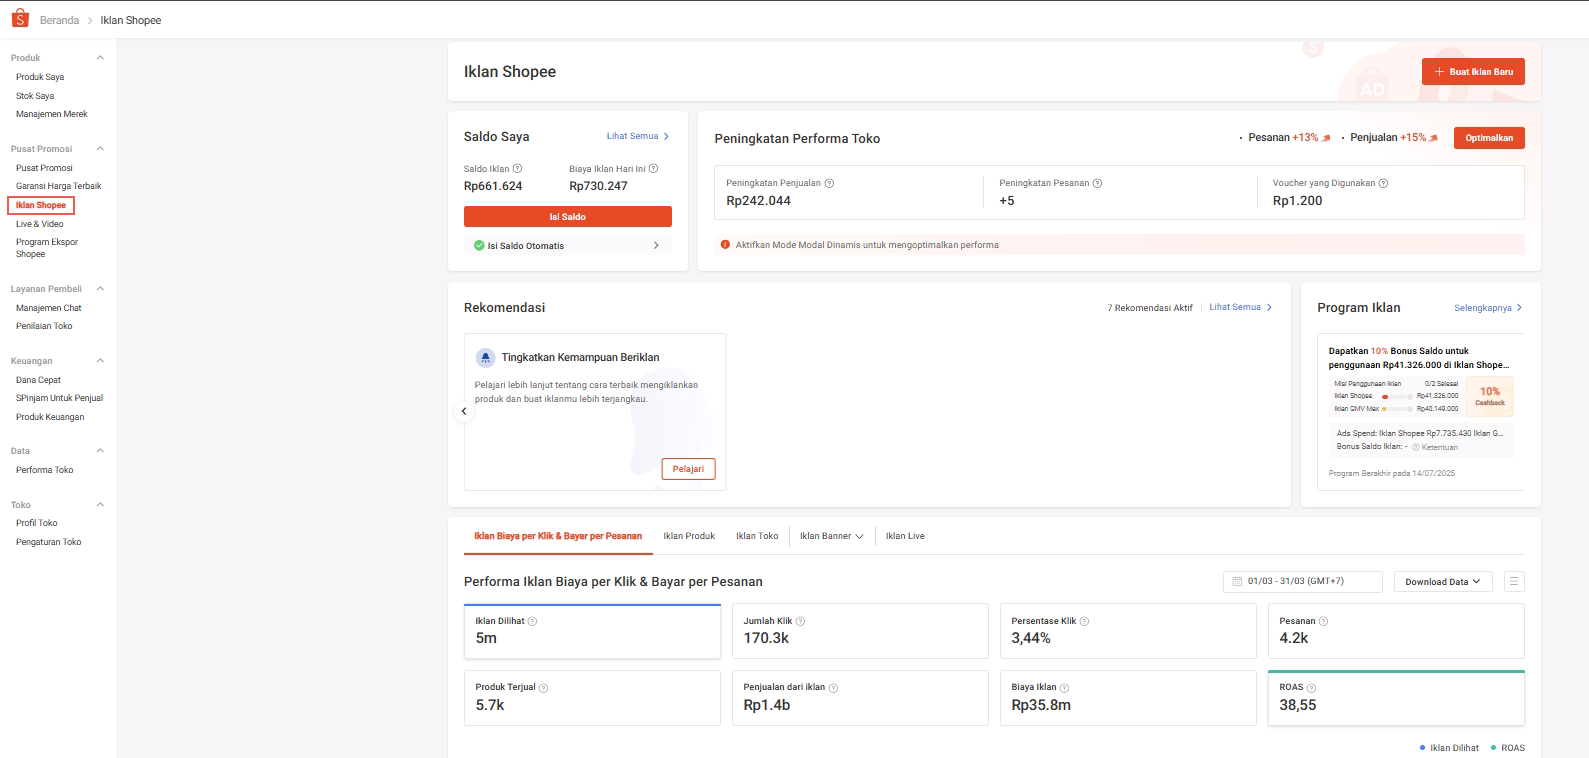Open Manajemen Chat in sidebar
The image size is (1589, 758).
pyautogui.click(x=49, y=308)
